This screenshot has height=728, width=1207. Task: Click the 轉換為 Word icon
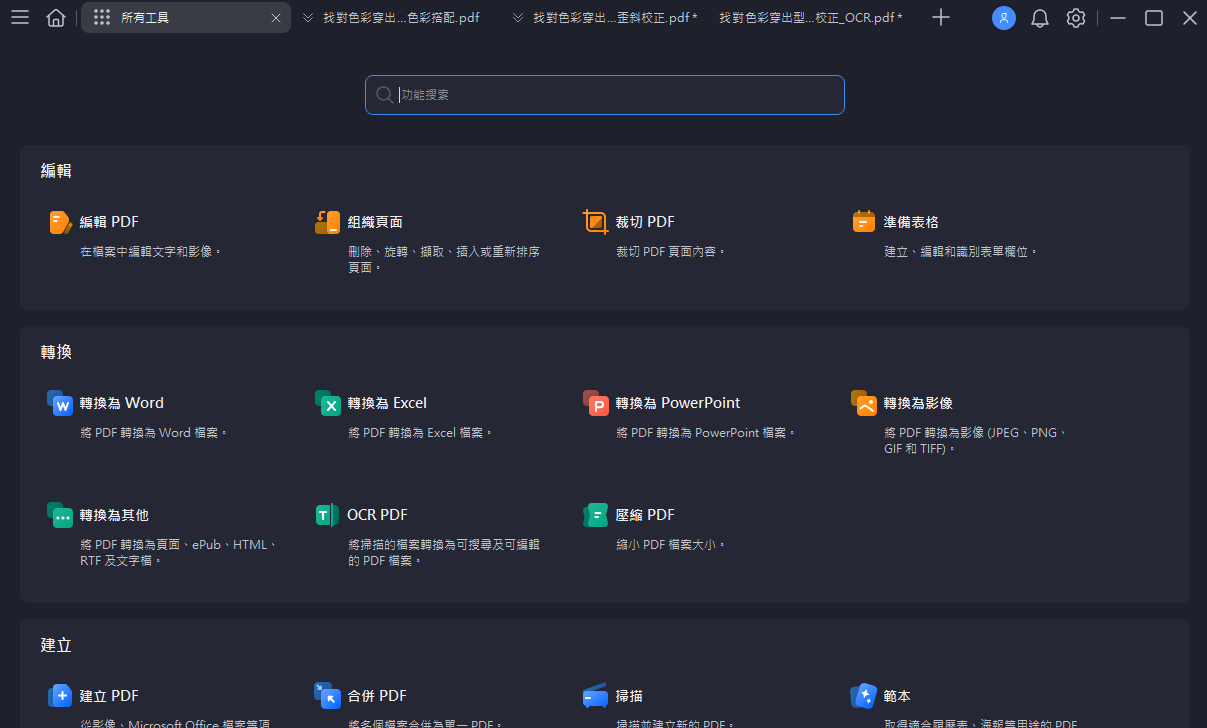60,403
